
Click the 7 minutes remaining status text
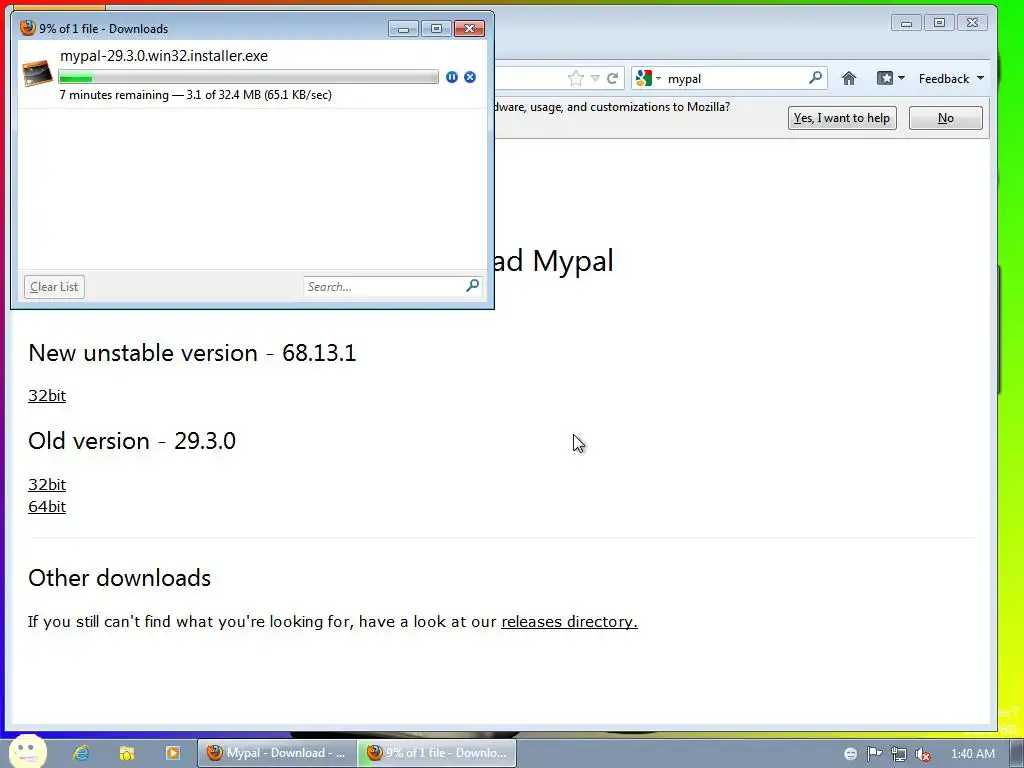(x=195, y=95)
